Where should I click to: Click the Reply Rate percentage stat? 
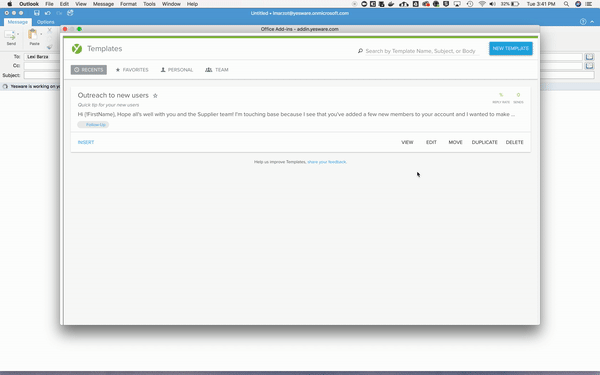pyautogui.click(x=501, y=98)
